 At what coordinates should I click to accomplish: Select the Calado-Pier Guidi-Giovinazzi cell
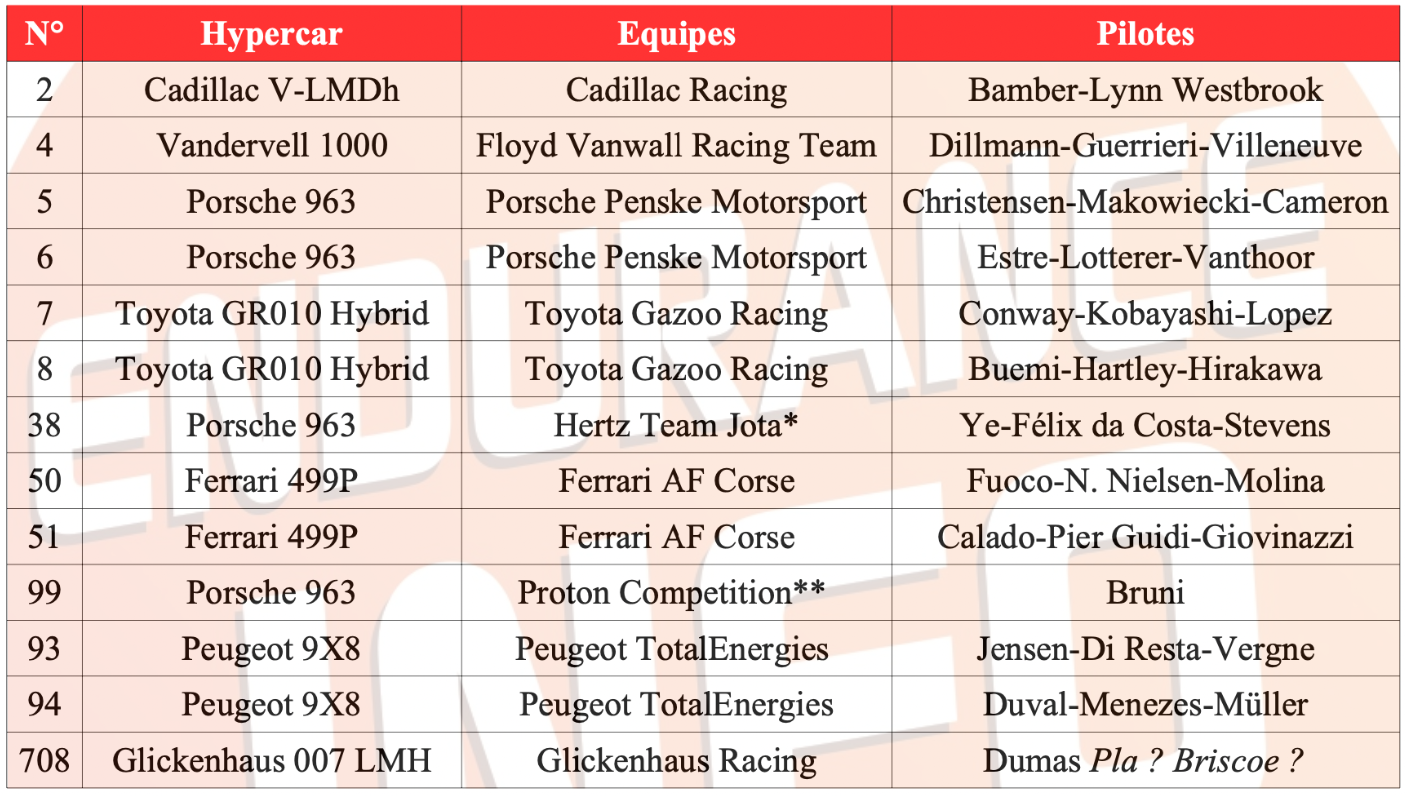click(1145, 537)
